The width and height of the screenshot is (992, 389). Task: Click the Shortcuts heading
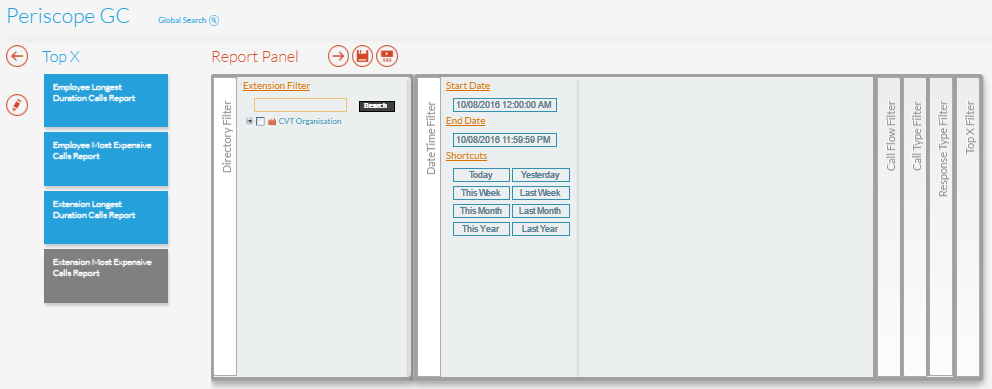[x=466, y=156]
